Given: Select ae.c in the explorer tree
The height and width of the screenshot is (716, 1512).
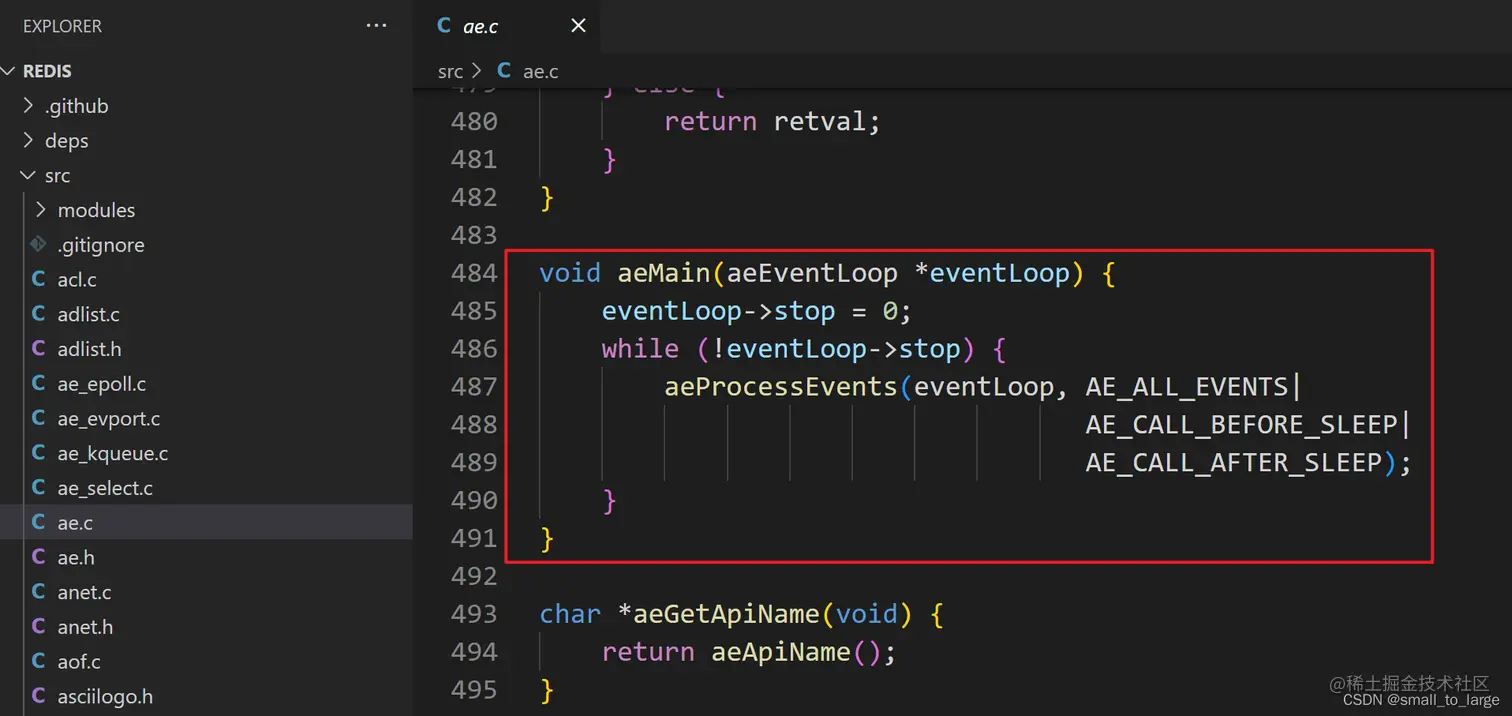Looking at the screenshot, I should [206, 522].
